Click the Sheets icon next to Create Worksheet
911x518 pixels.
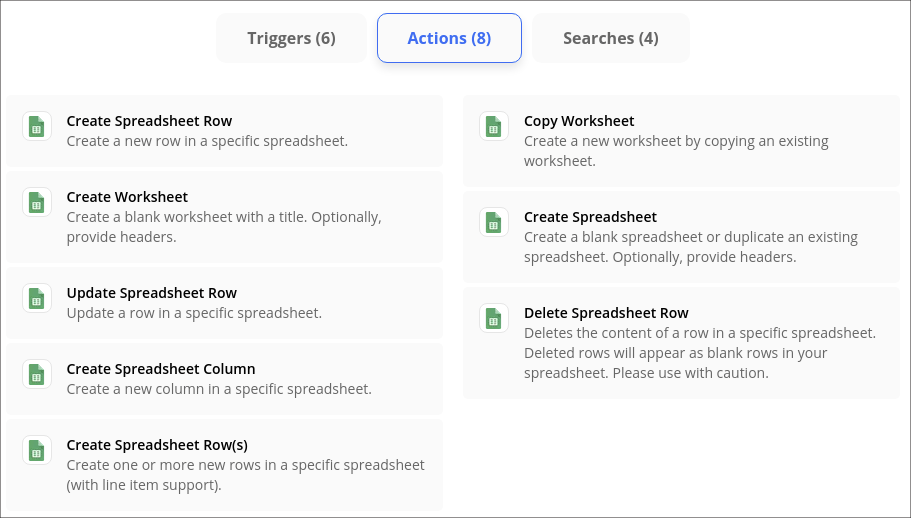coord(37,202)
